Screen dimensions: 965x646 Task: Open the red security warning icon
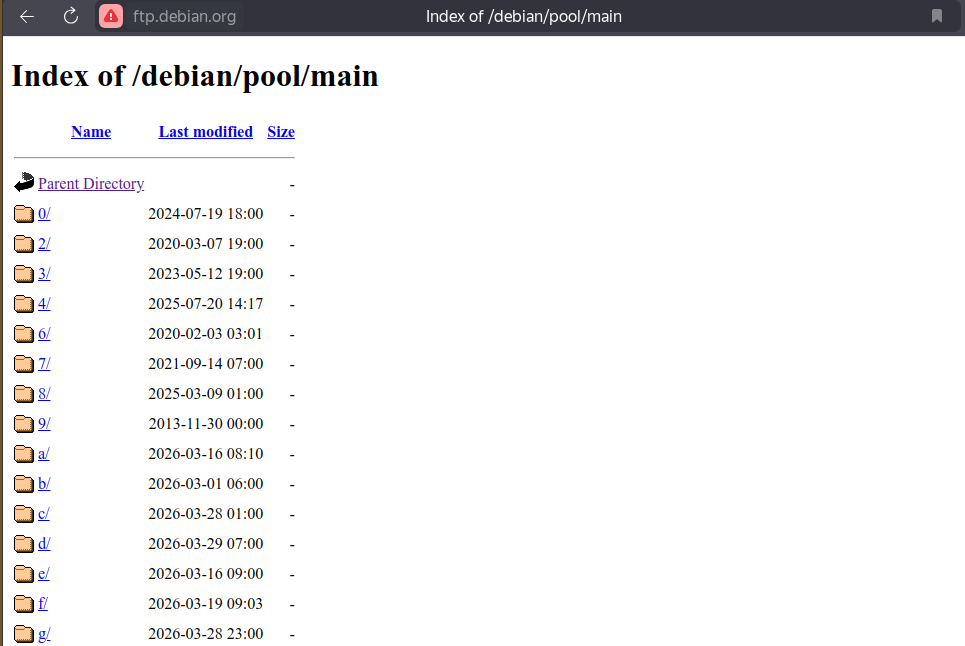[111, 17]
